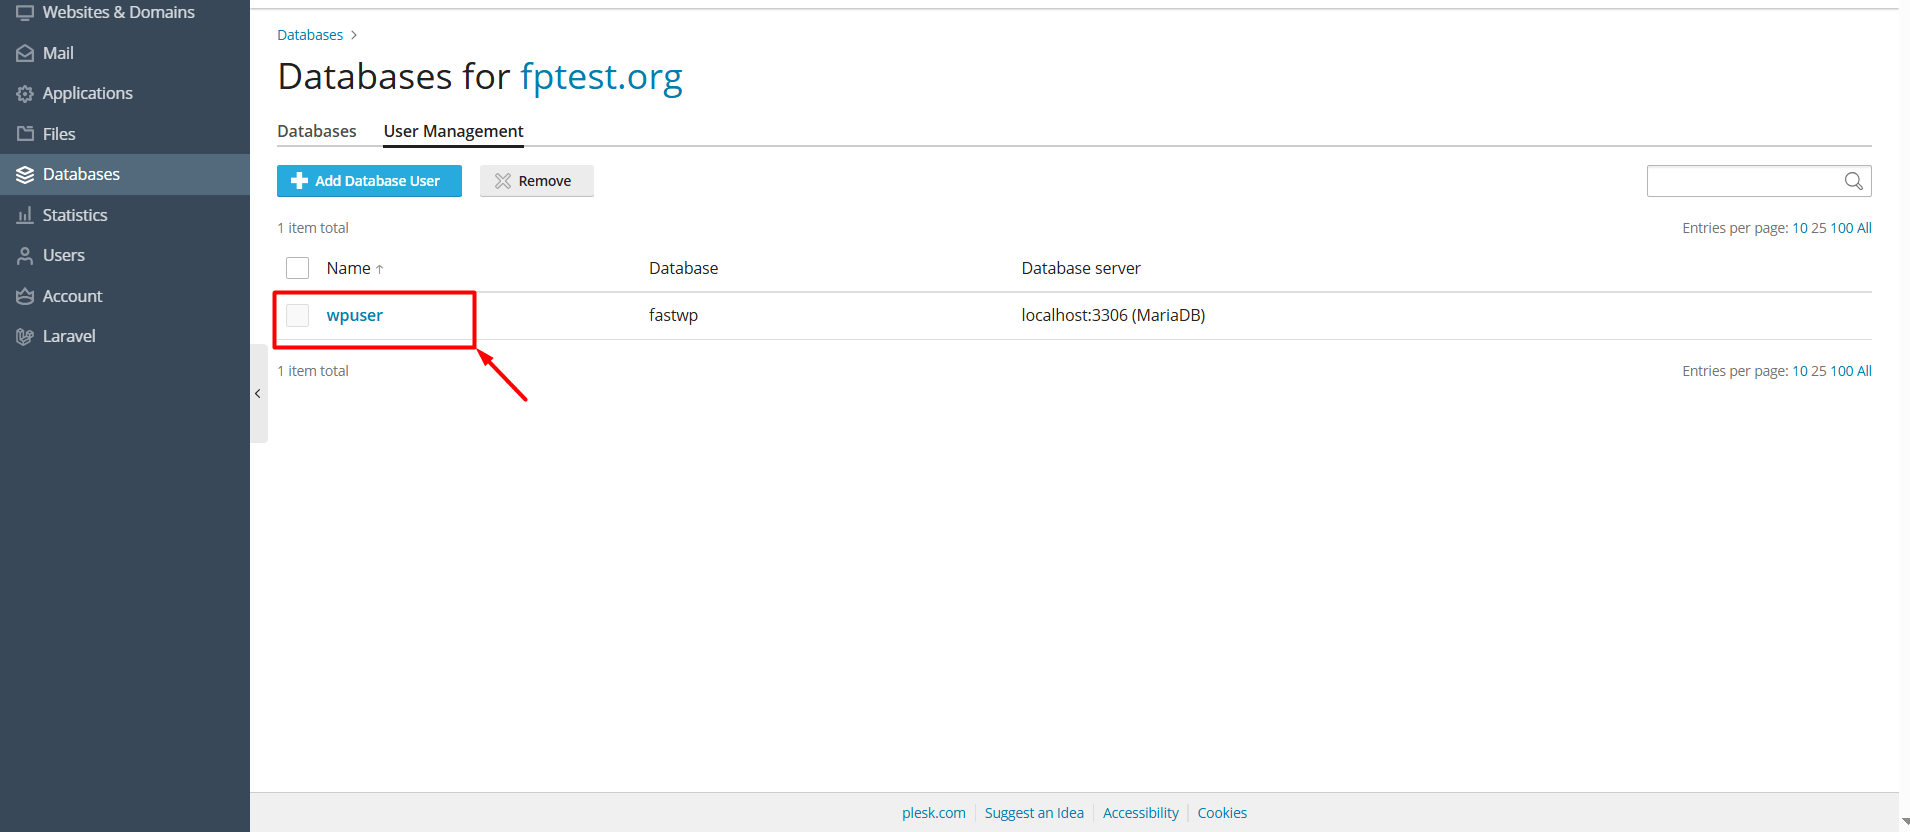Click the fastwp database cell
1910x832 pixels.
pos(673,315)
